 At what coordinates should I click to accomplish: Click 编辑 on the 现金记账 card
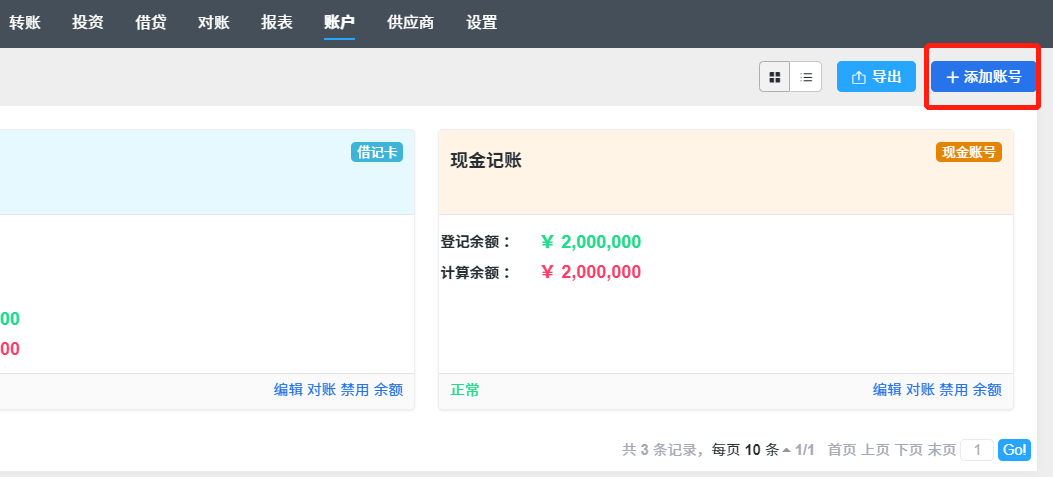(x=887, y=390)
